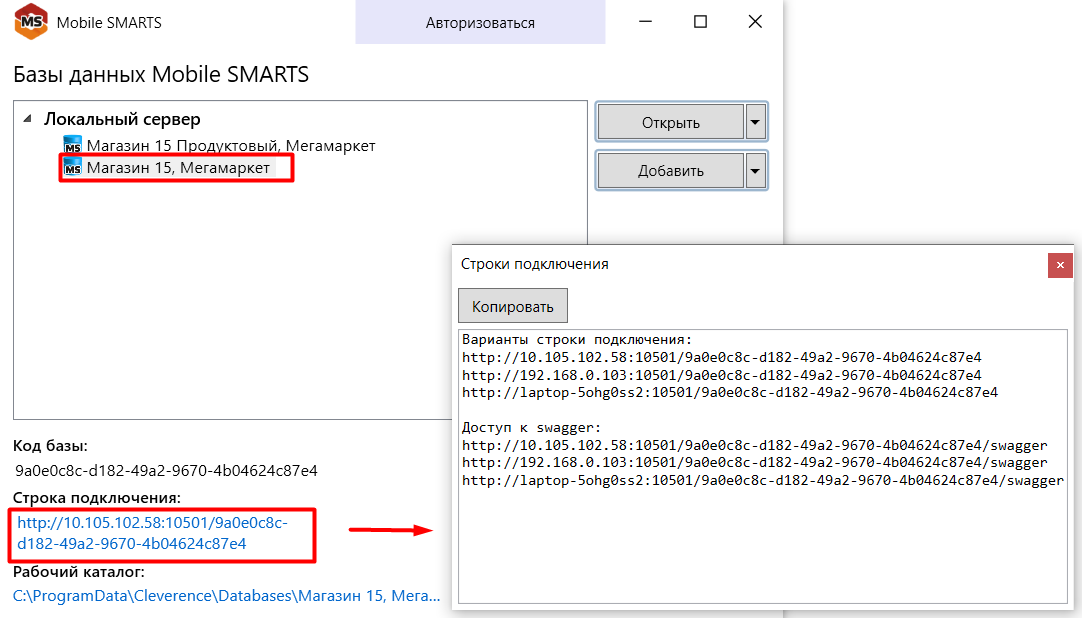Click the database code 9a0e0c8c-d182 value
Viewport: 1082px width, 618px height.
click(x=166, y=470)
